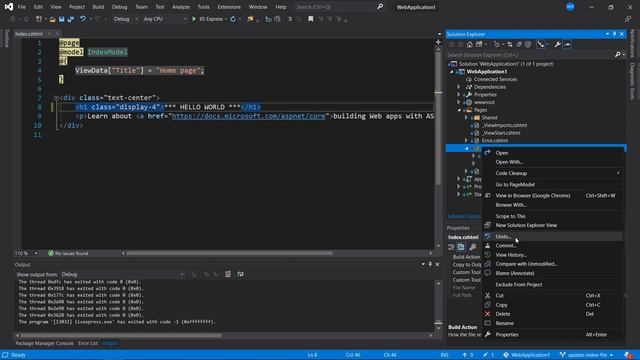640x360 pixels.
Task: Collapse the div block on line 7
Action: pyautogui.click(x=56, y=98)
